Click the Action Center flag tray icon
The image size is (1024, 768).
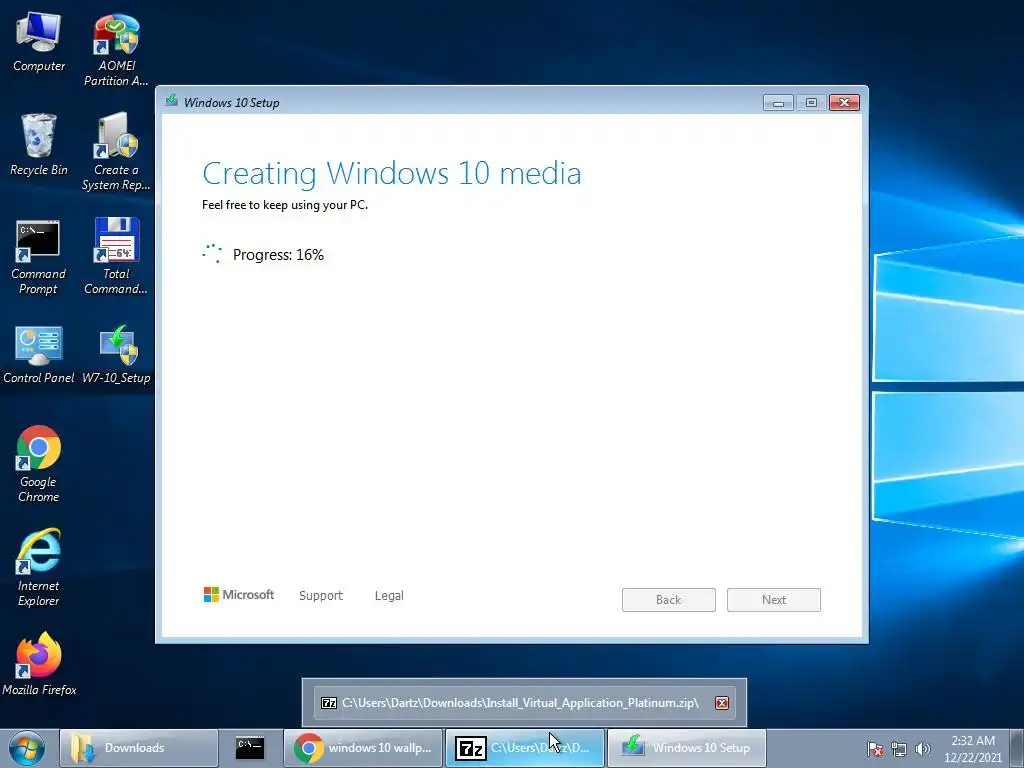[875, 749]
